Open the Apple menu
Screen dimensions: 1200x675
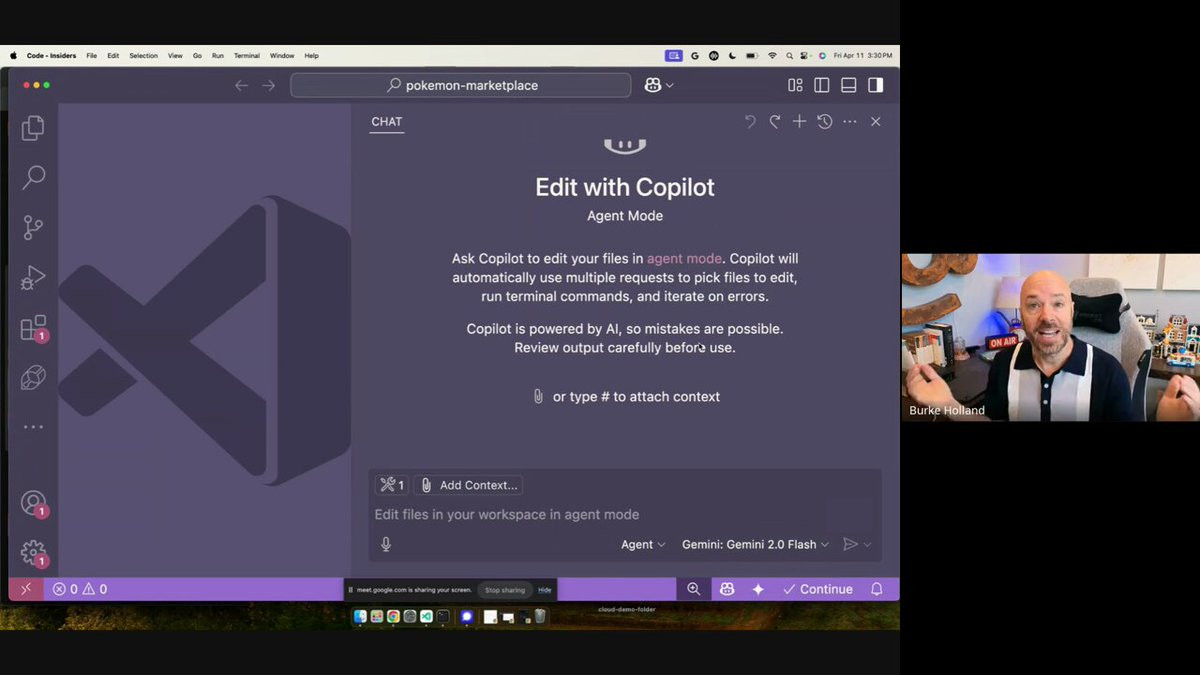14,56
